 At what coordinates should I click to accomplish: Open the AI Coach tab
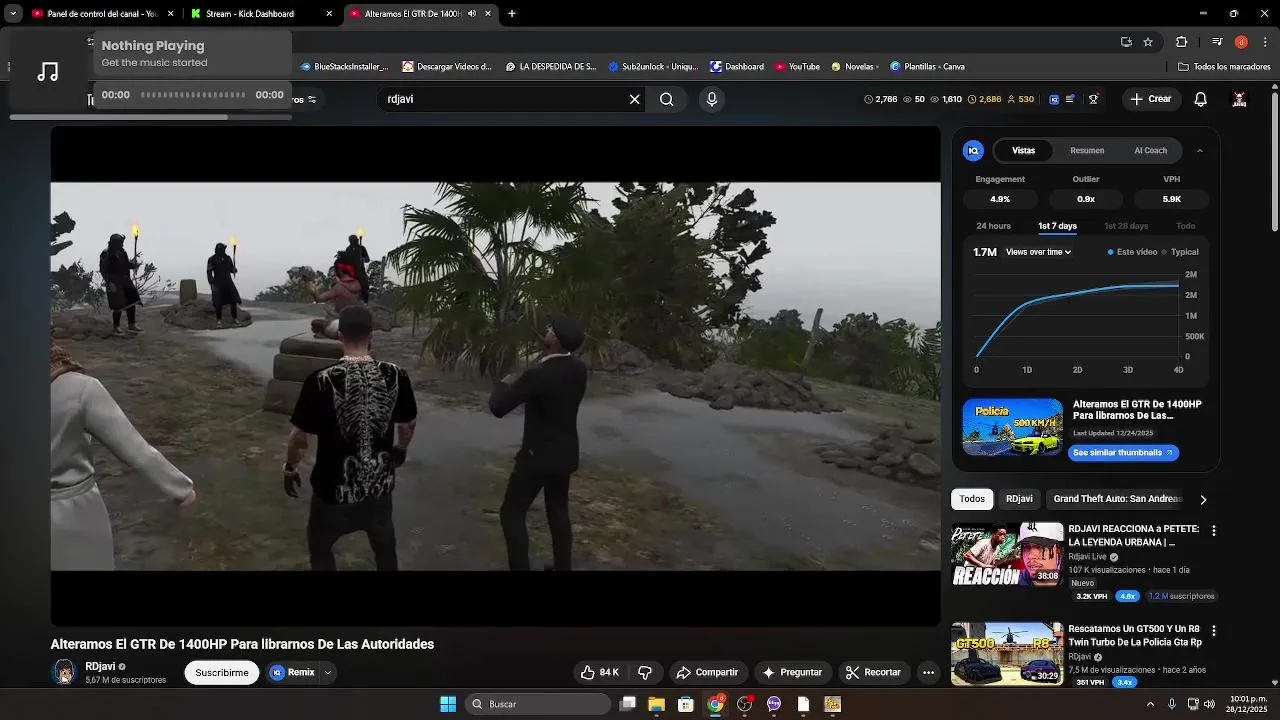click(x=1150, y=150)
